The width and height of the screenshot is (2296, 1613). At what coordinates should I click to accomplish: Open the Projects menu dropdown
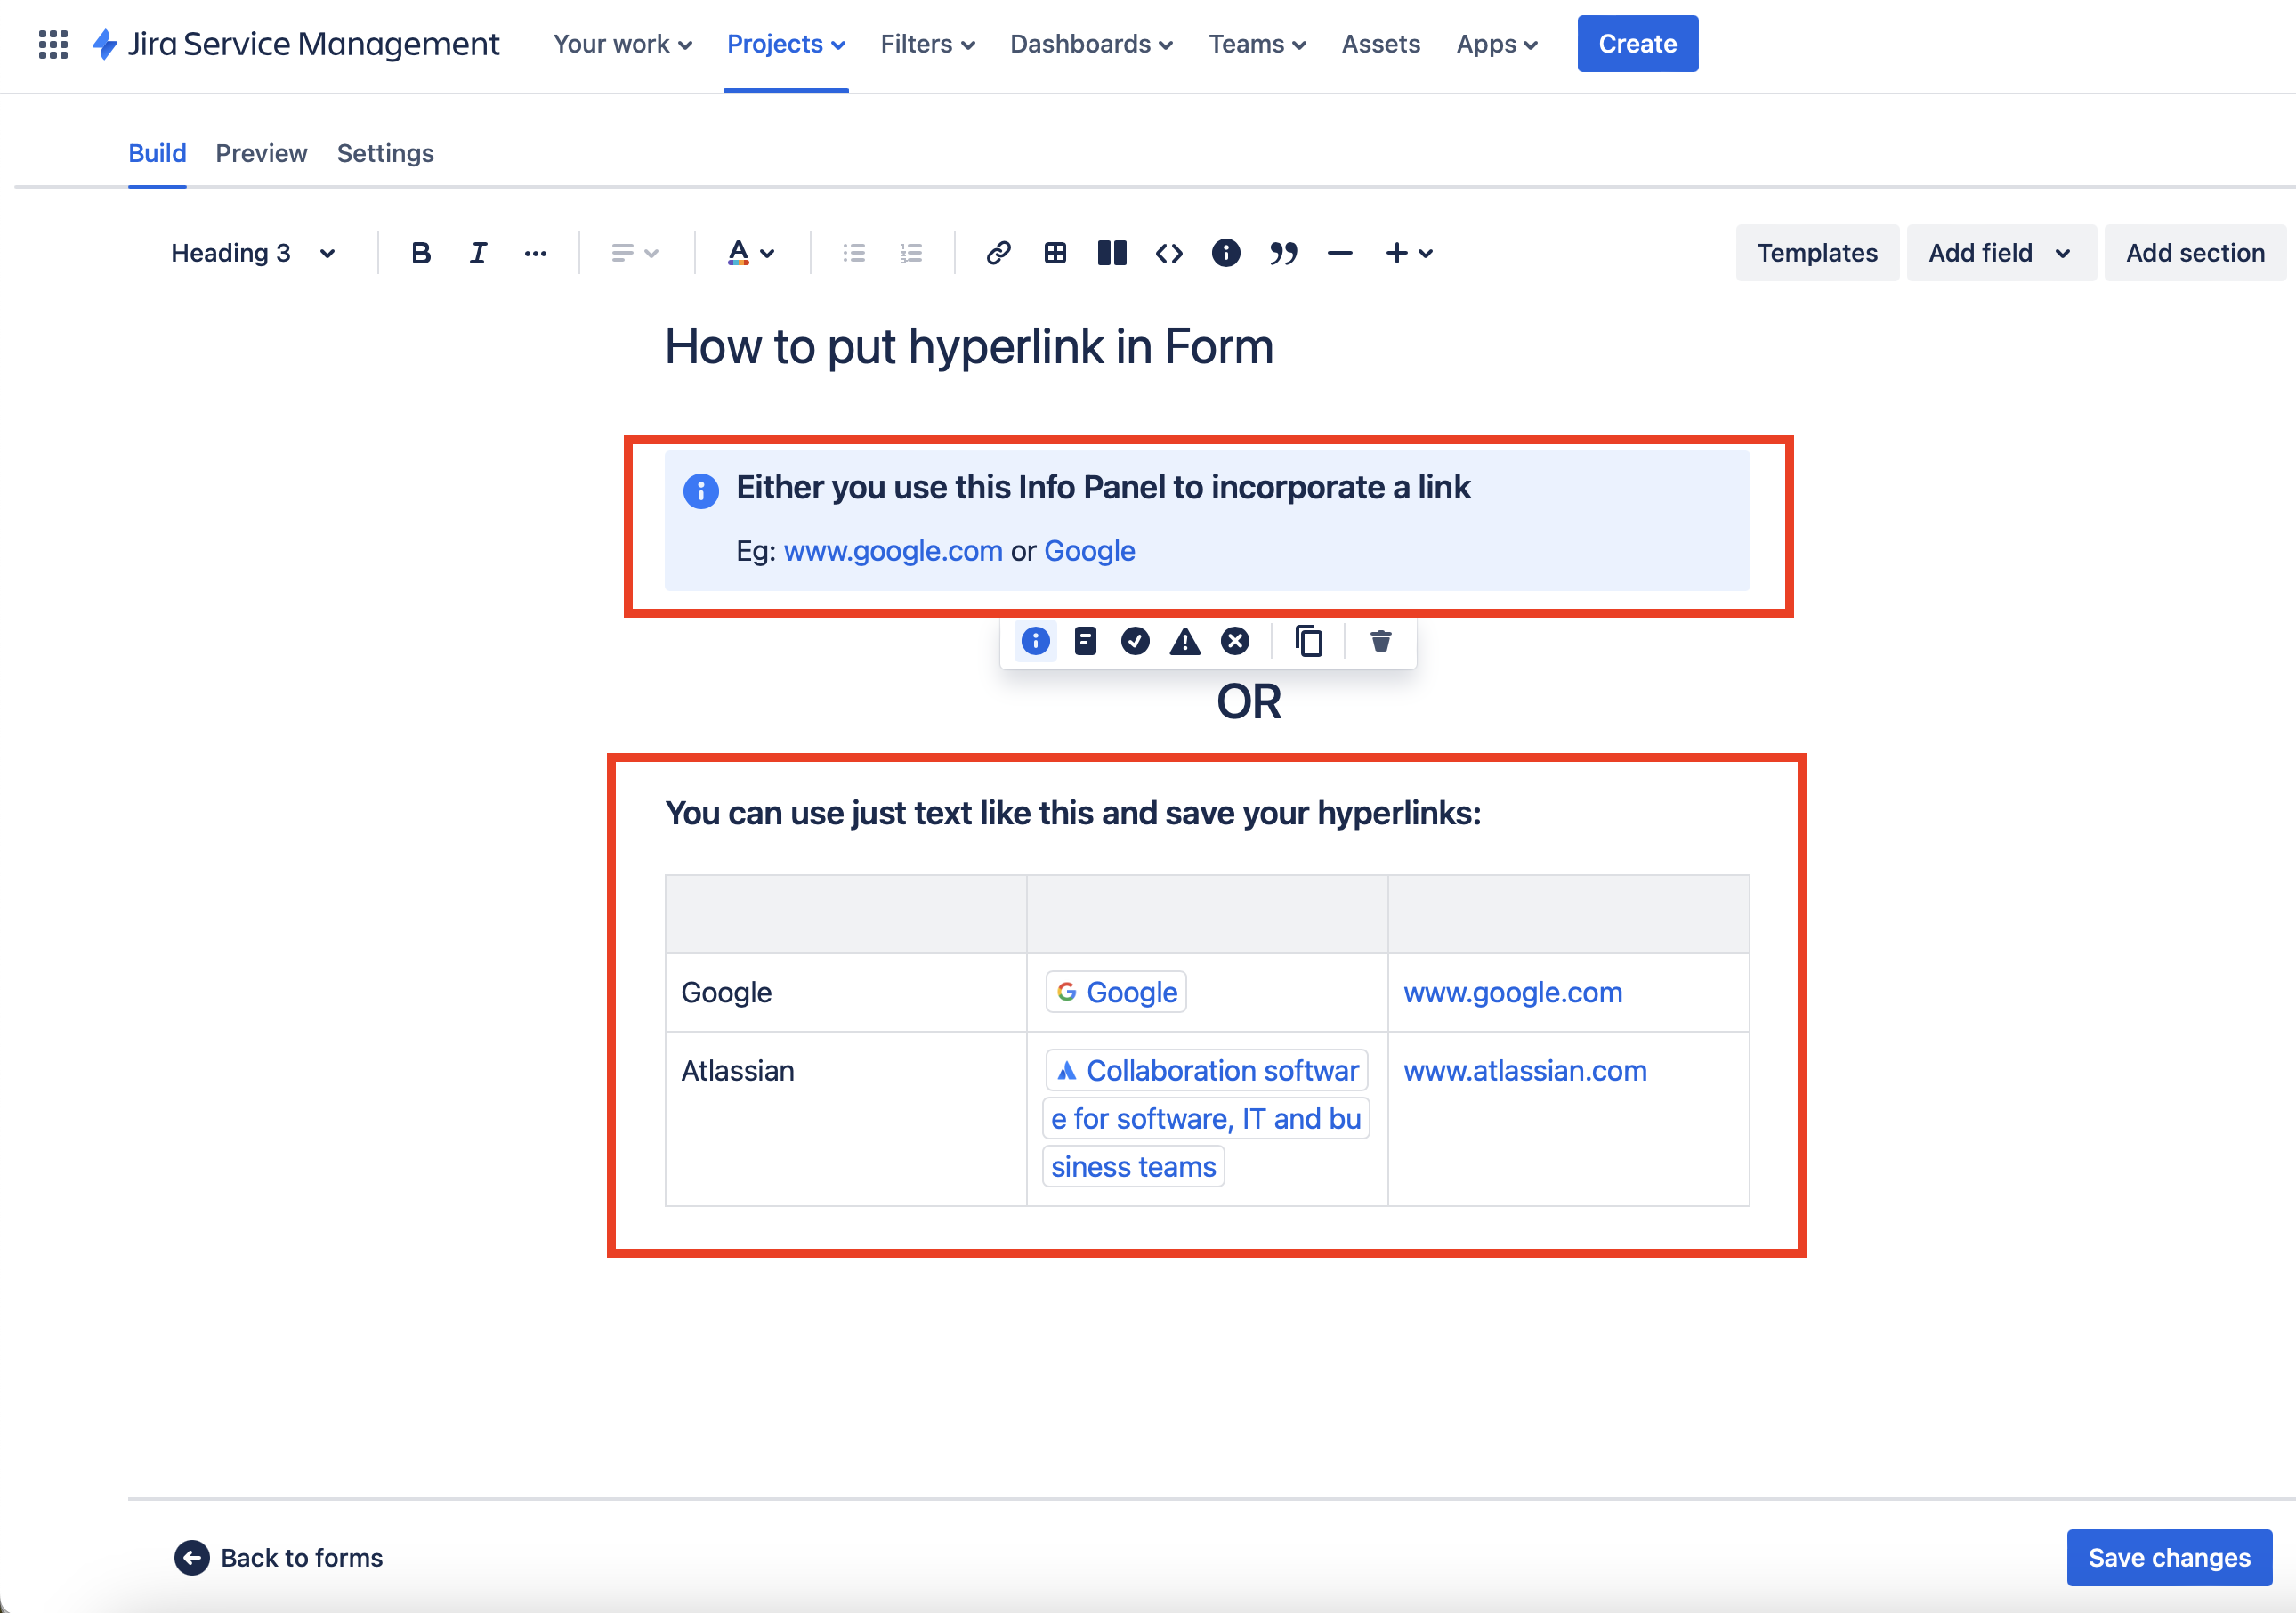click(786, 44)
